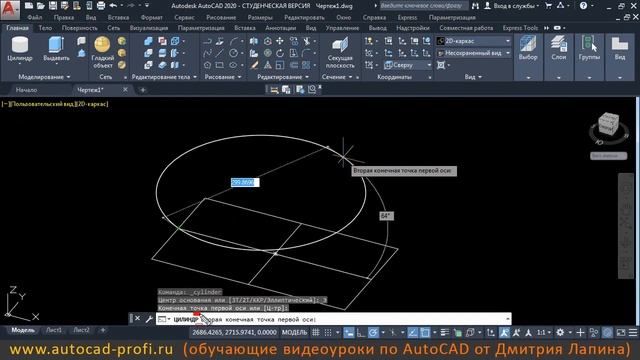Close the command line with X icon
This screenshot has width=640, height=360.
point(138,319)
